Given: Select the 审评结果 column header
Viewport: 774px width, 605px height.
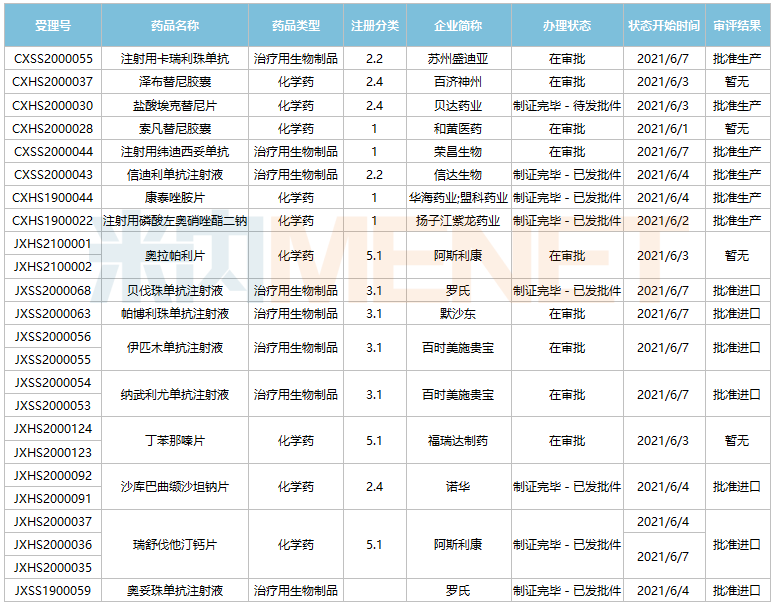Looking at the screenshot, I should point(737,26).
